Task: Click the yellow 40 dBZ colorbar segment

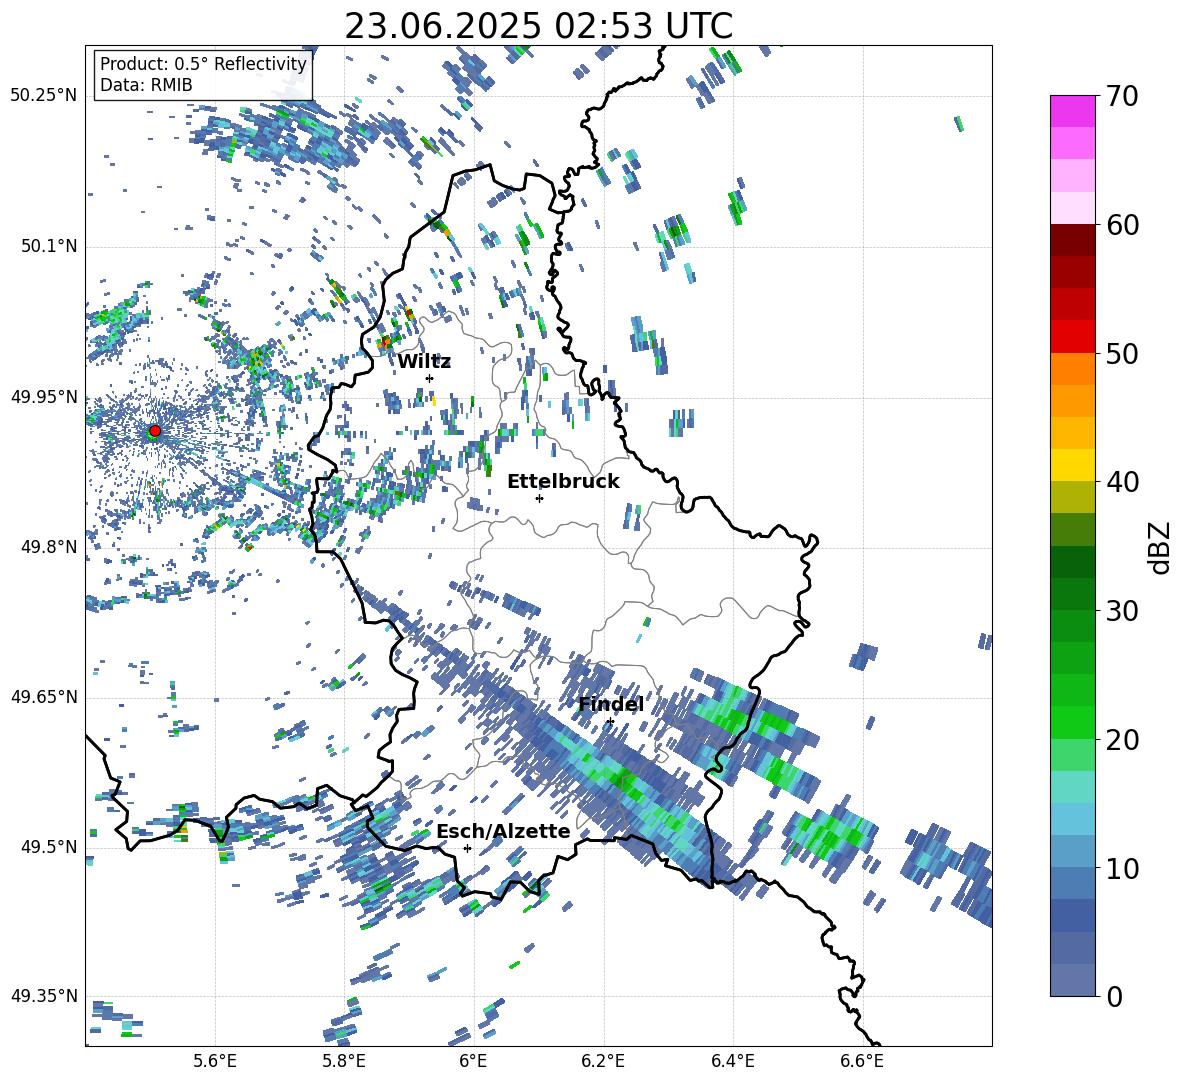Action: click(1073, 465)
